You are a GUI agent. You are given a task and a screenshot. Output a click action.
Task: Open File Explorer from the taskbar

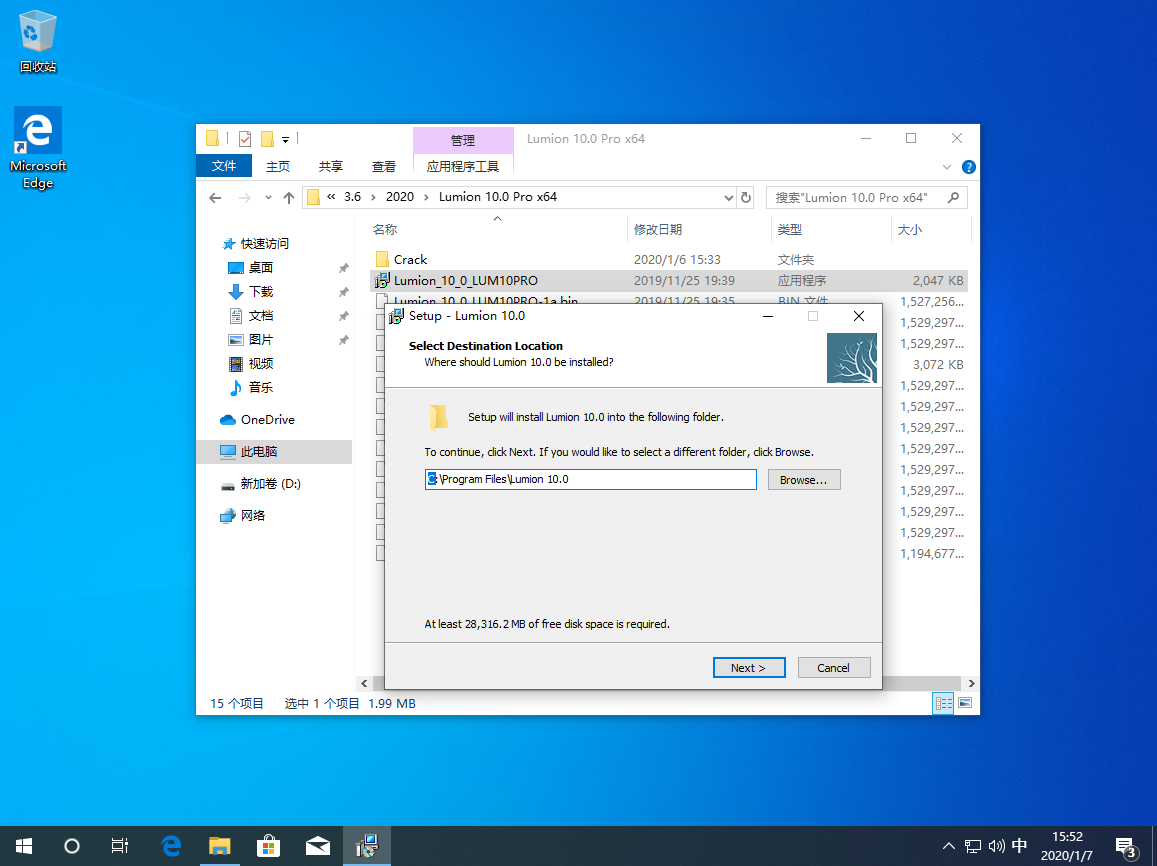[x=220, y=846]
